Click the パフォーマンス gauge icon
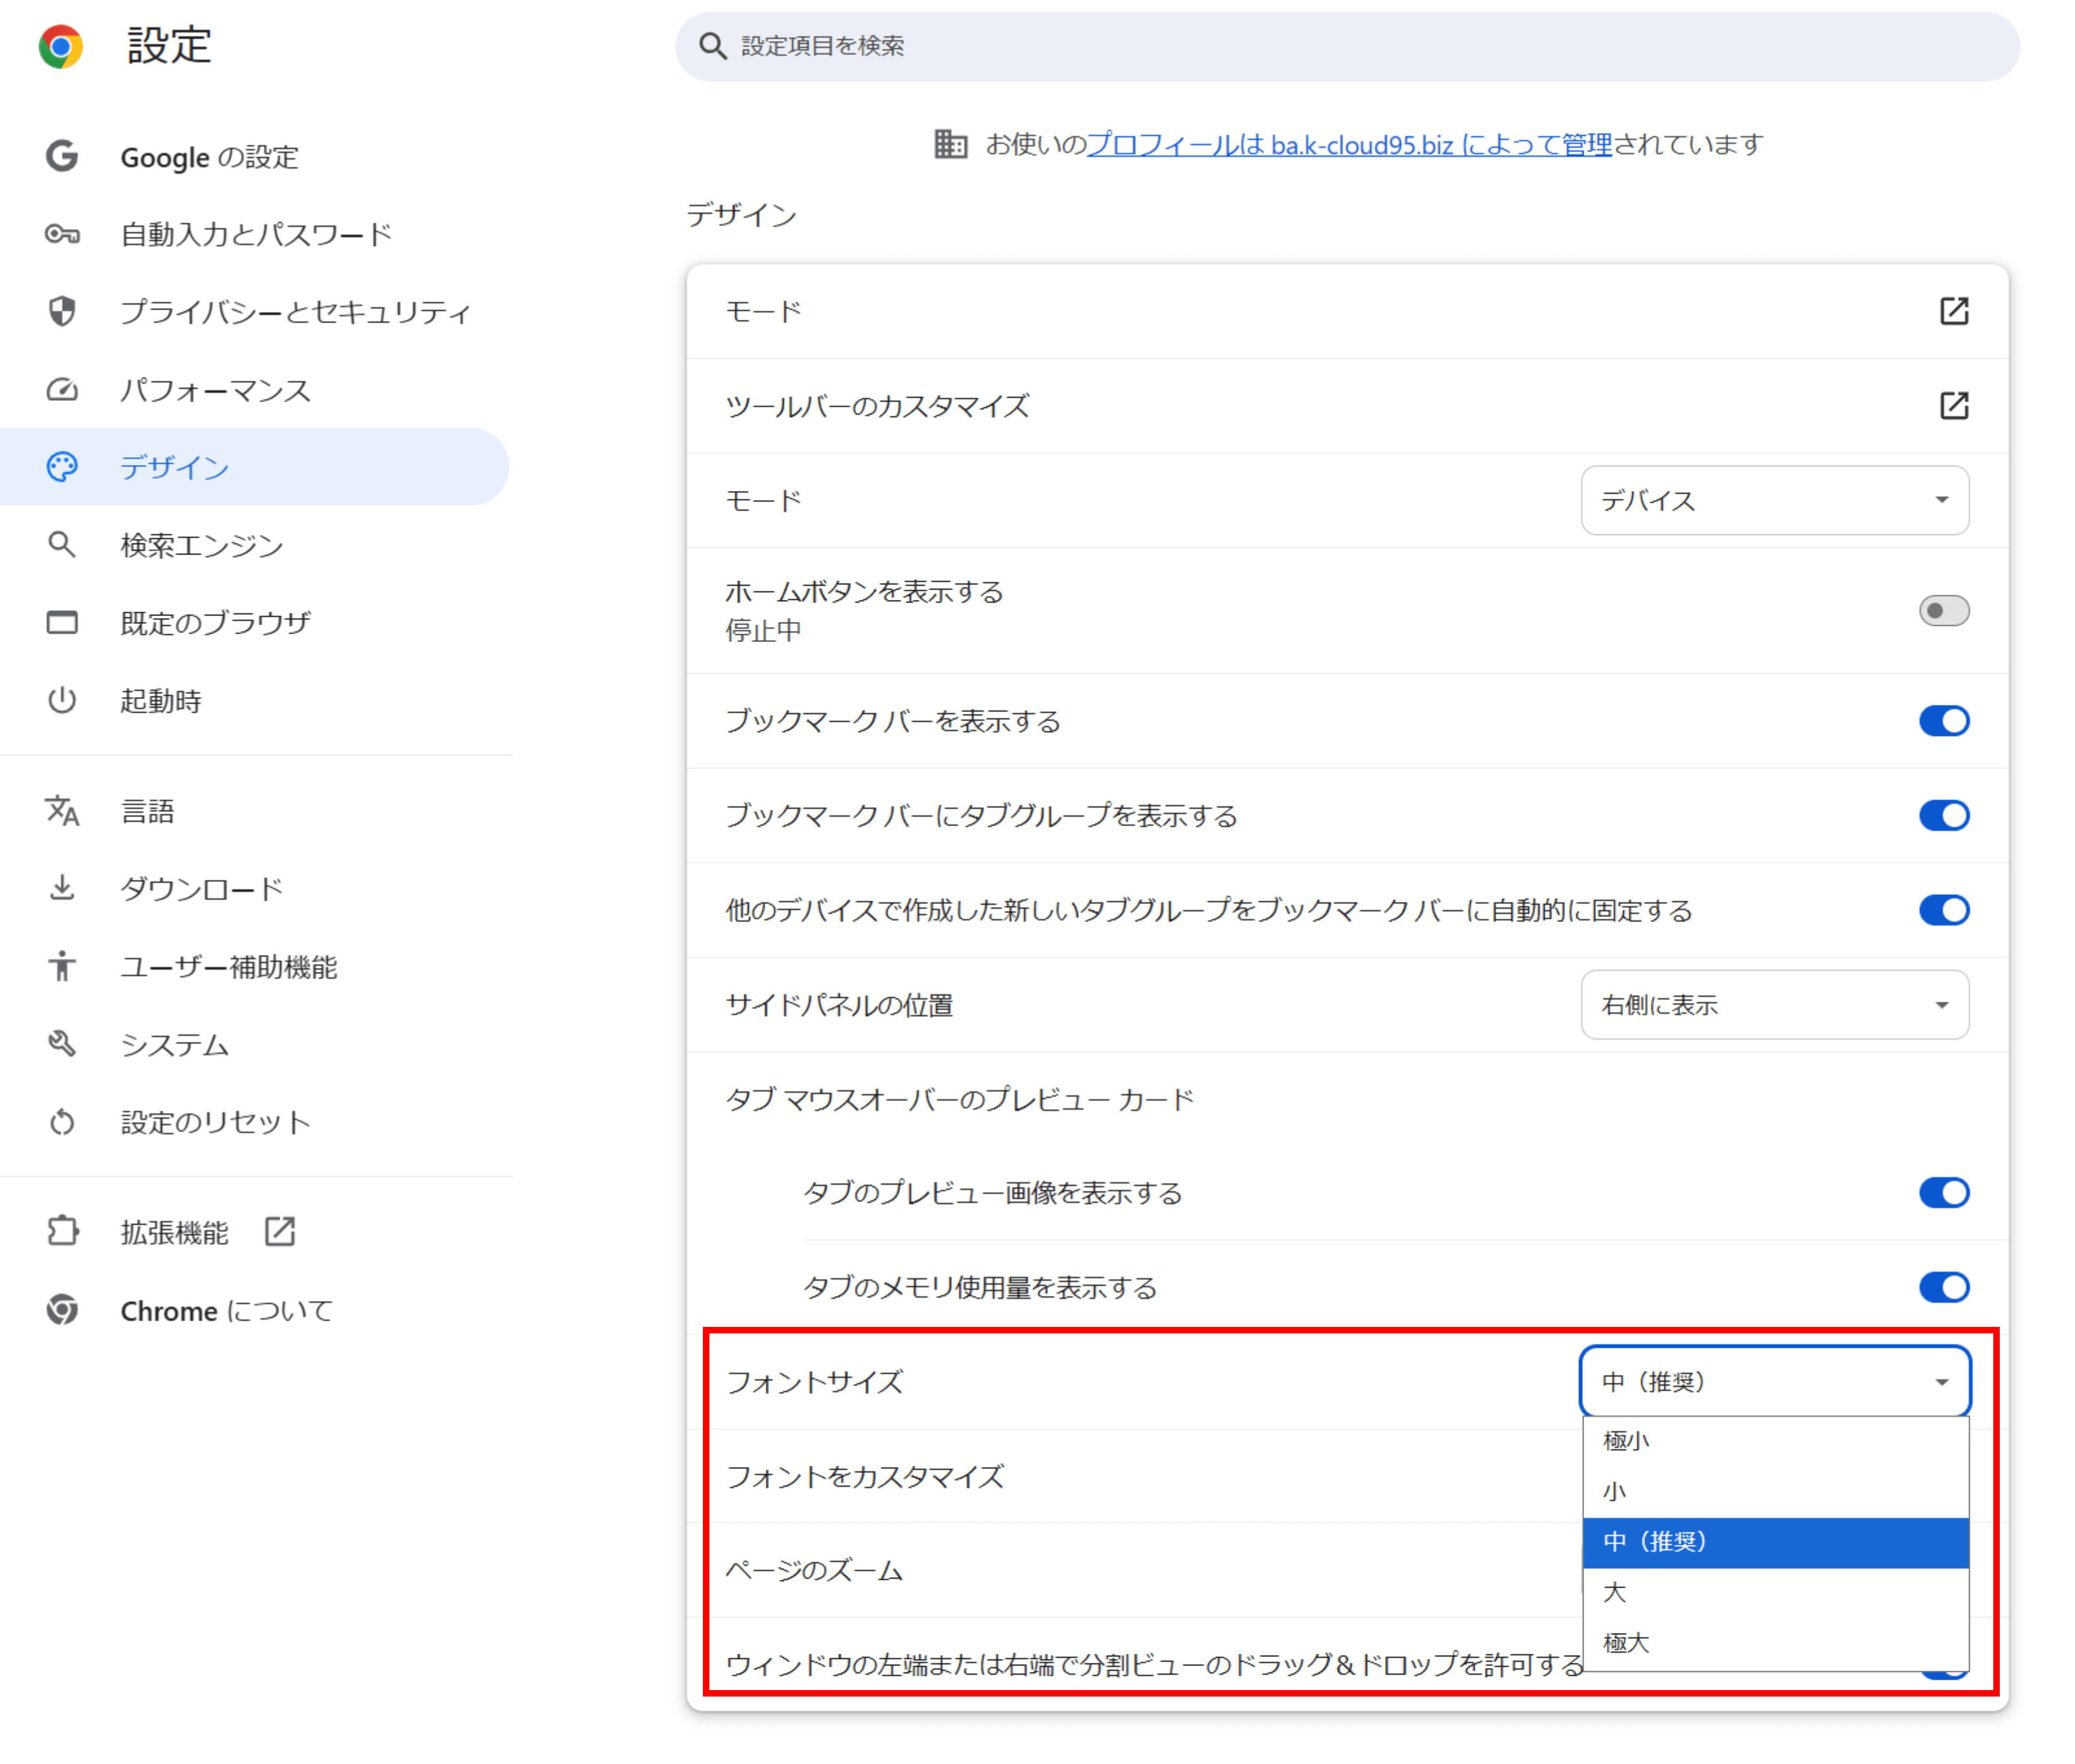Screen dimensions: 2075x1764 [62, 390]
